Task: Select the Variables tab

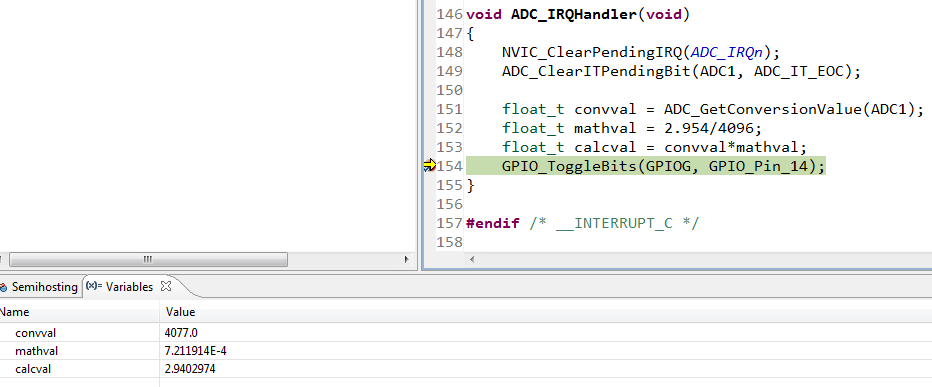Action: click(129, 287)
